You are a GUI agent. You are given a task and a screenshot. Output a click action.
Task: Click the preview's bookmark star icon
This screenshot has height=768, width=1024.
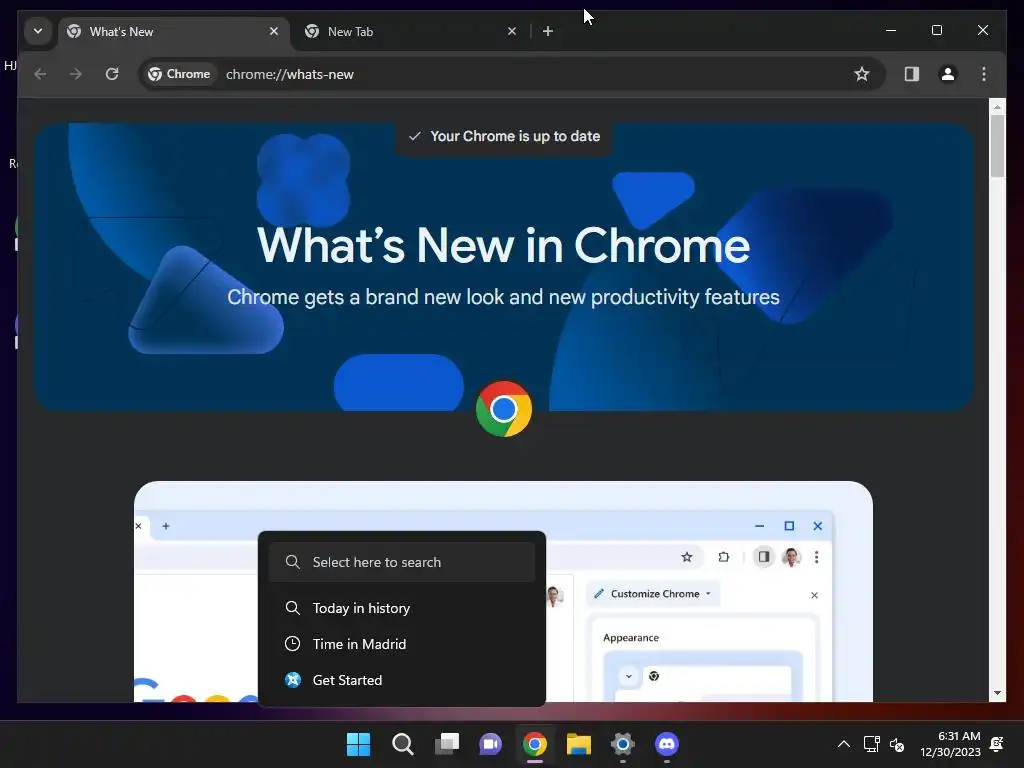tap(686, 557)
